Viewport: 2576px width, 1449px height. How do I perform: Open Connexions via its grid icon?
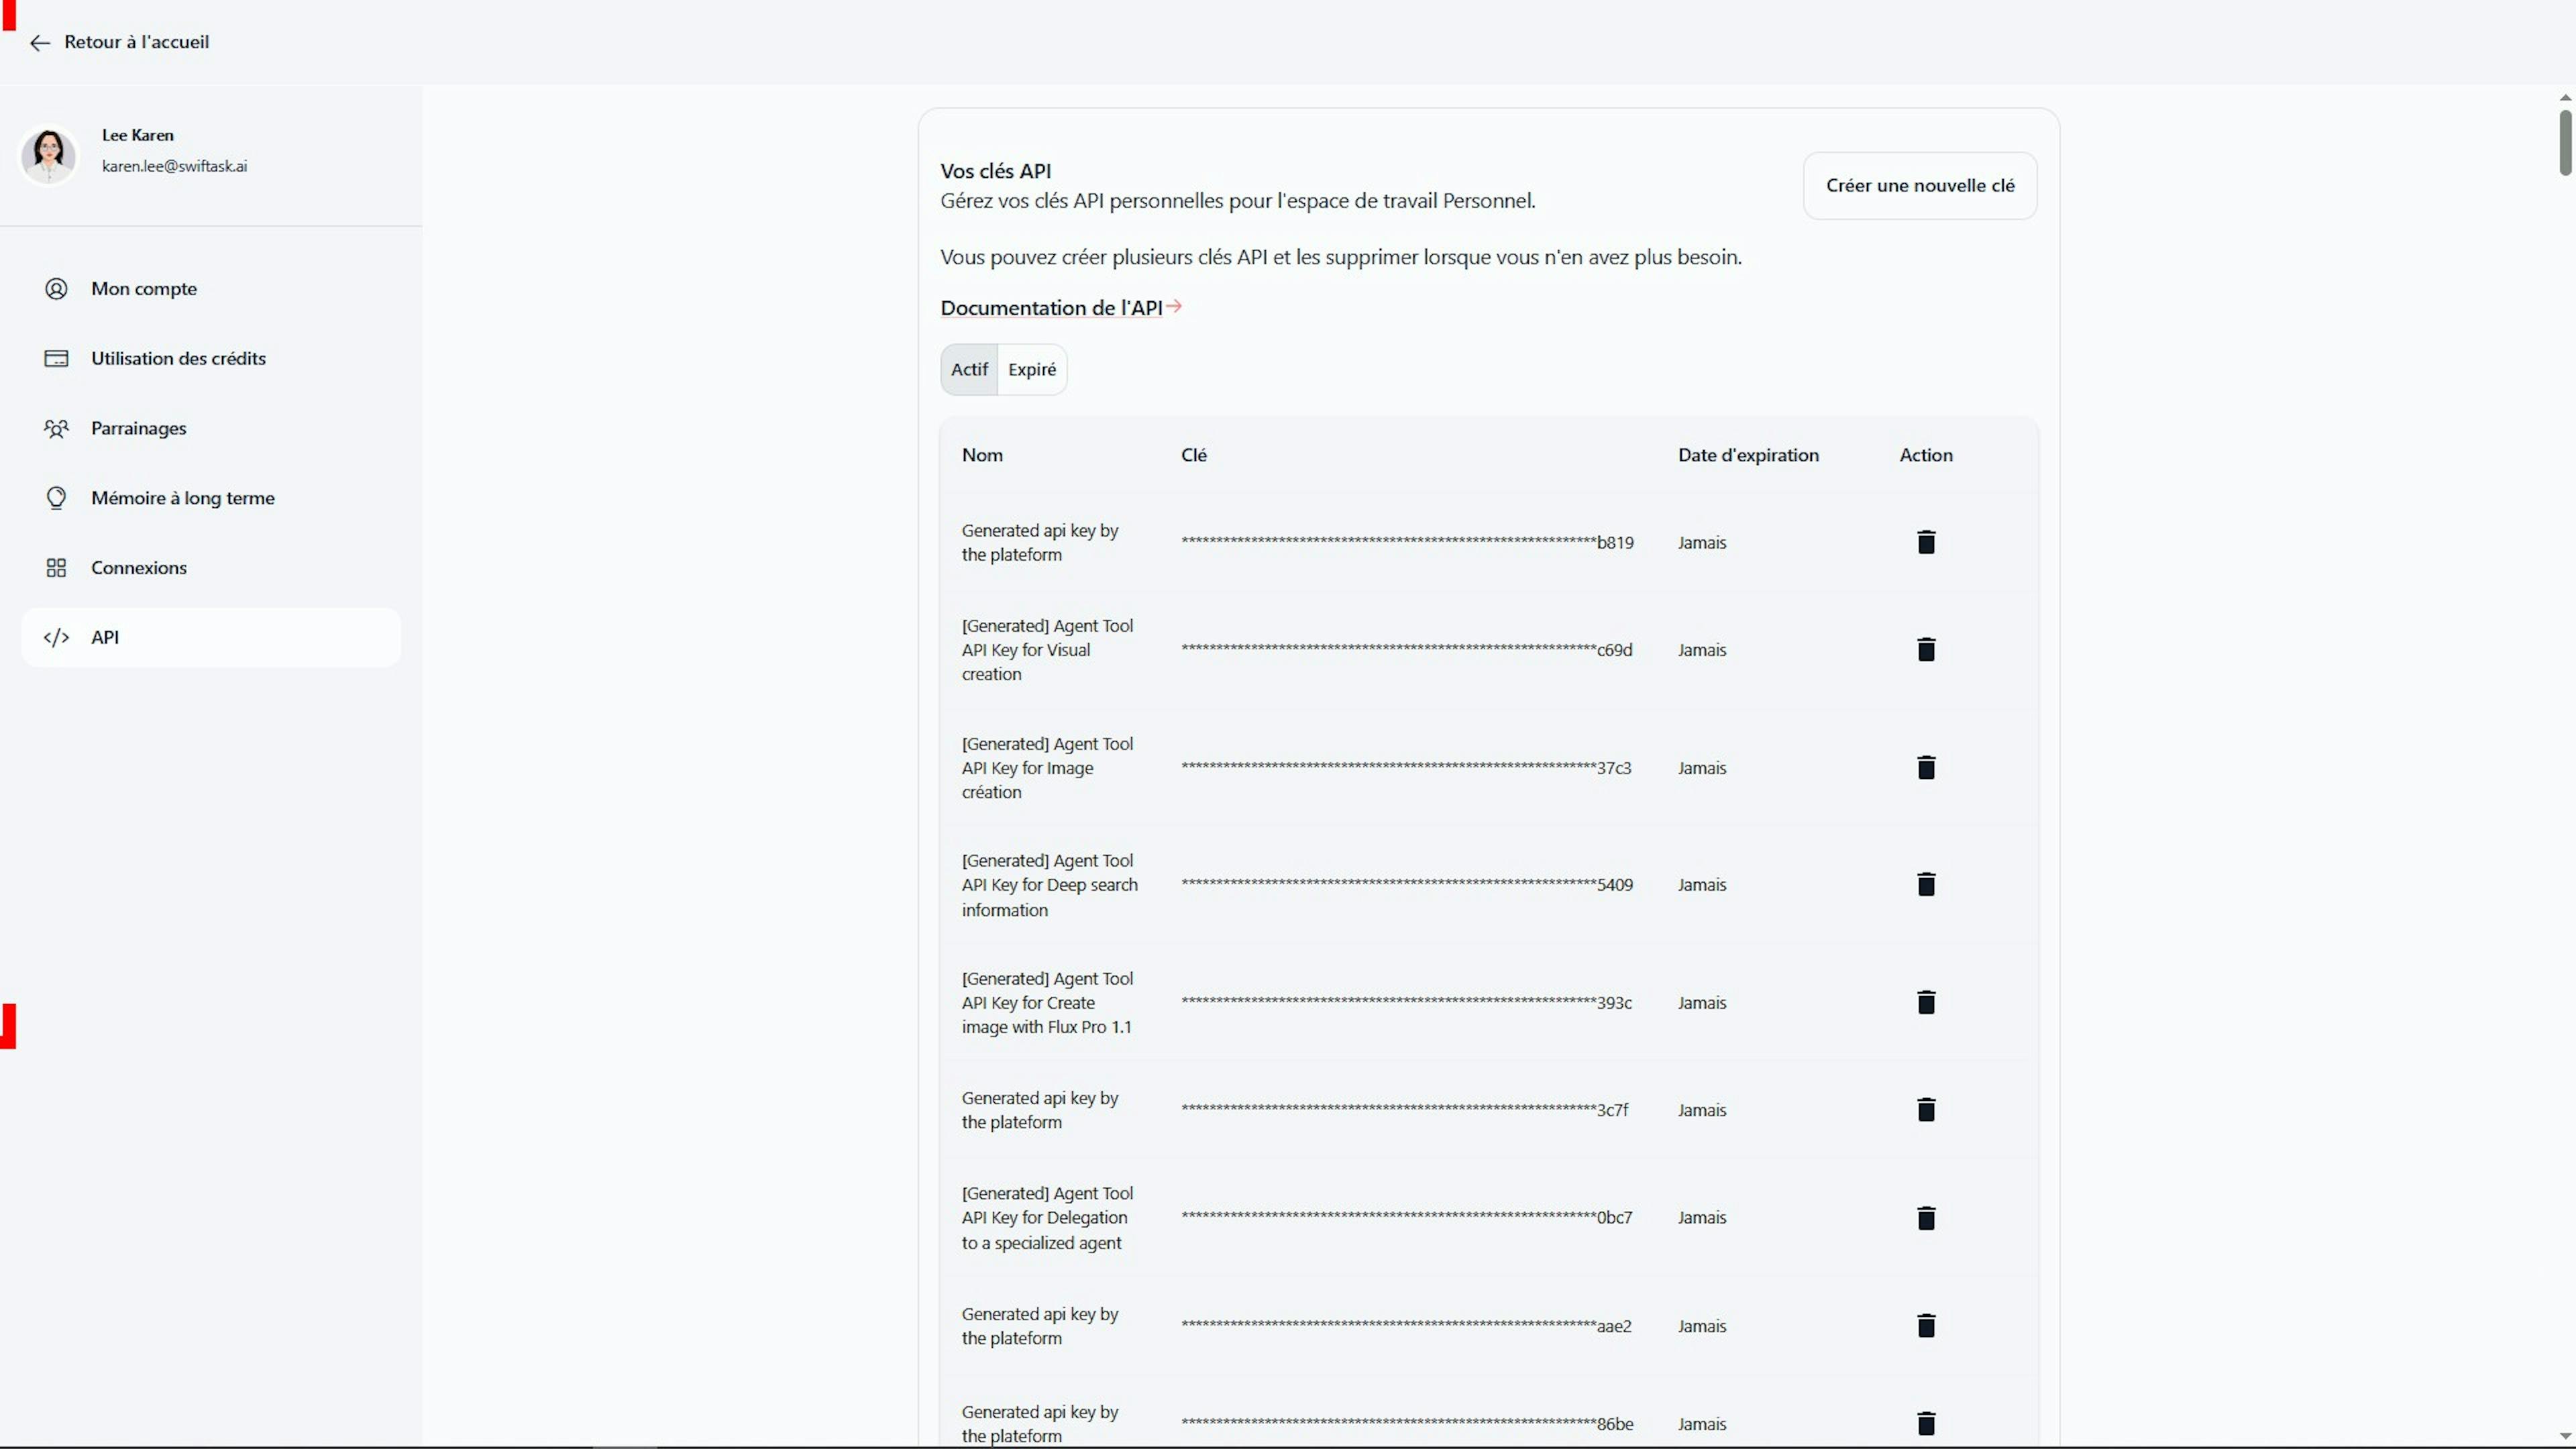pyautogui.click(x=56, y=567)
